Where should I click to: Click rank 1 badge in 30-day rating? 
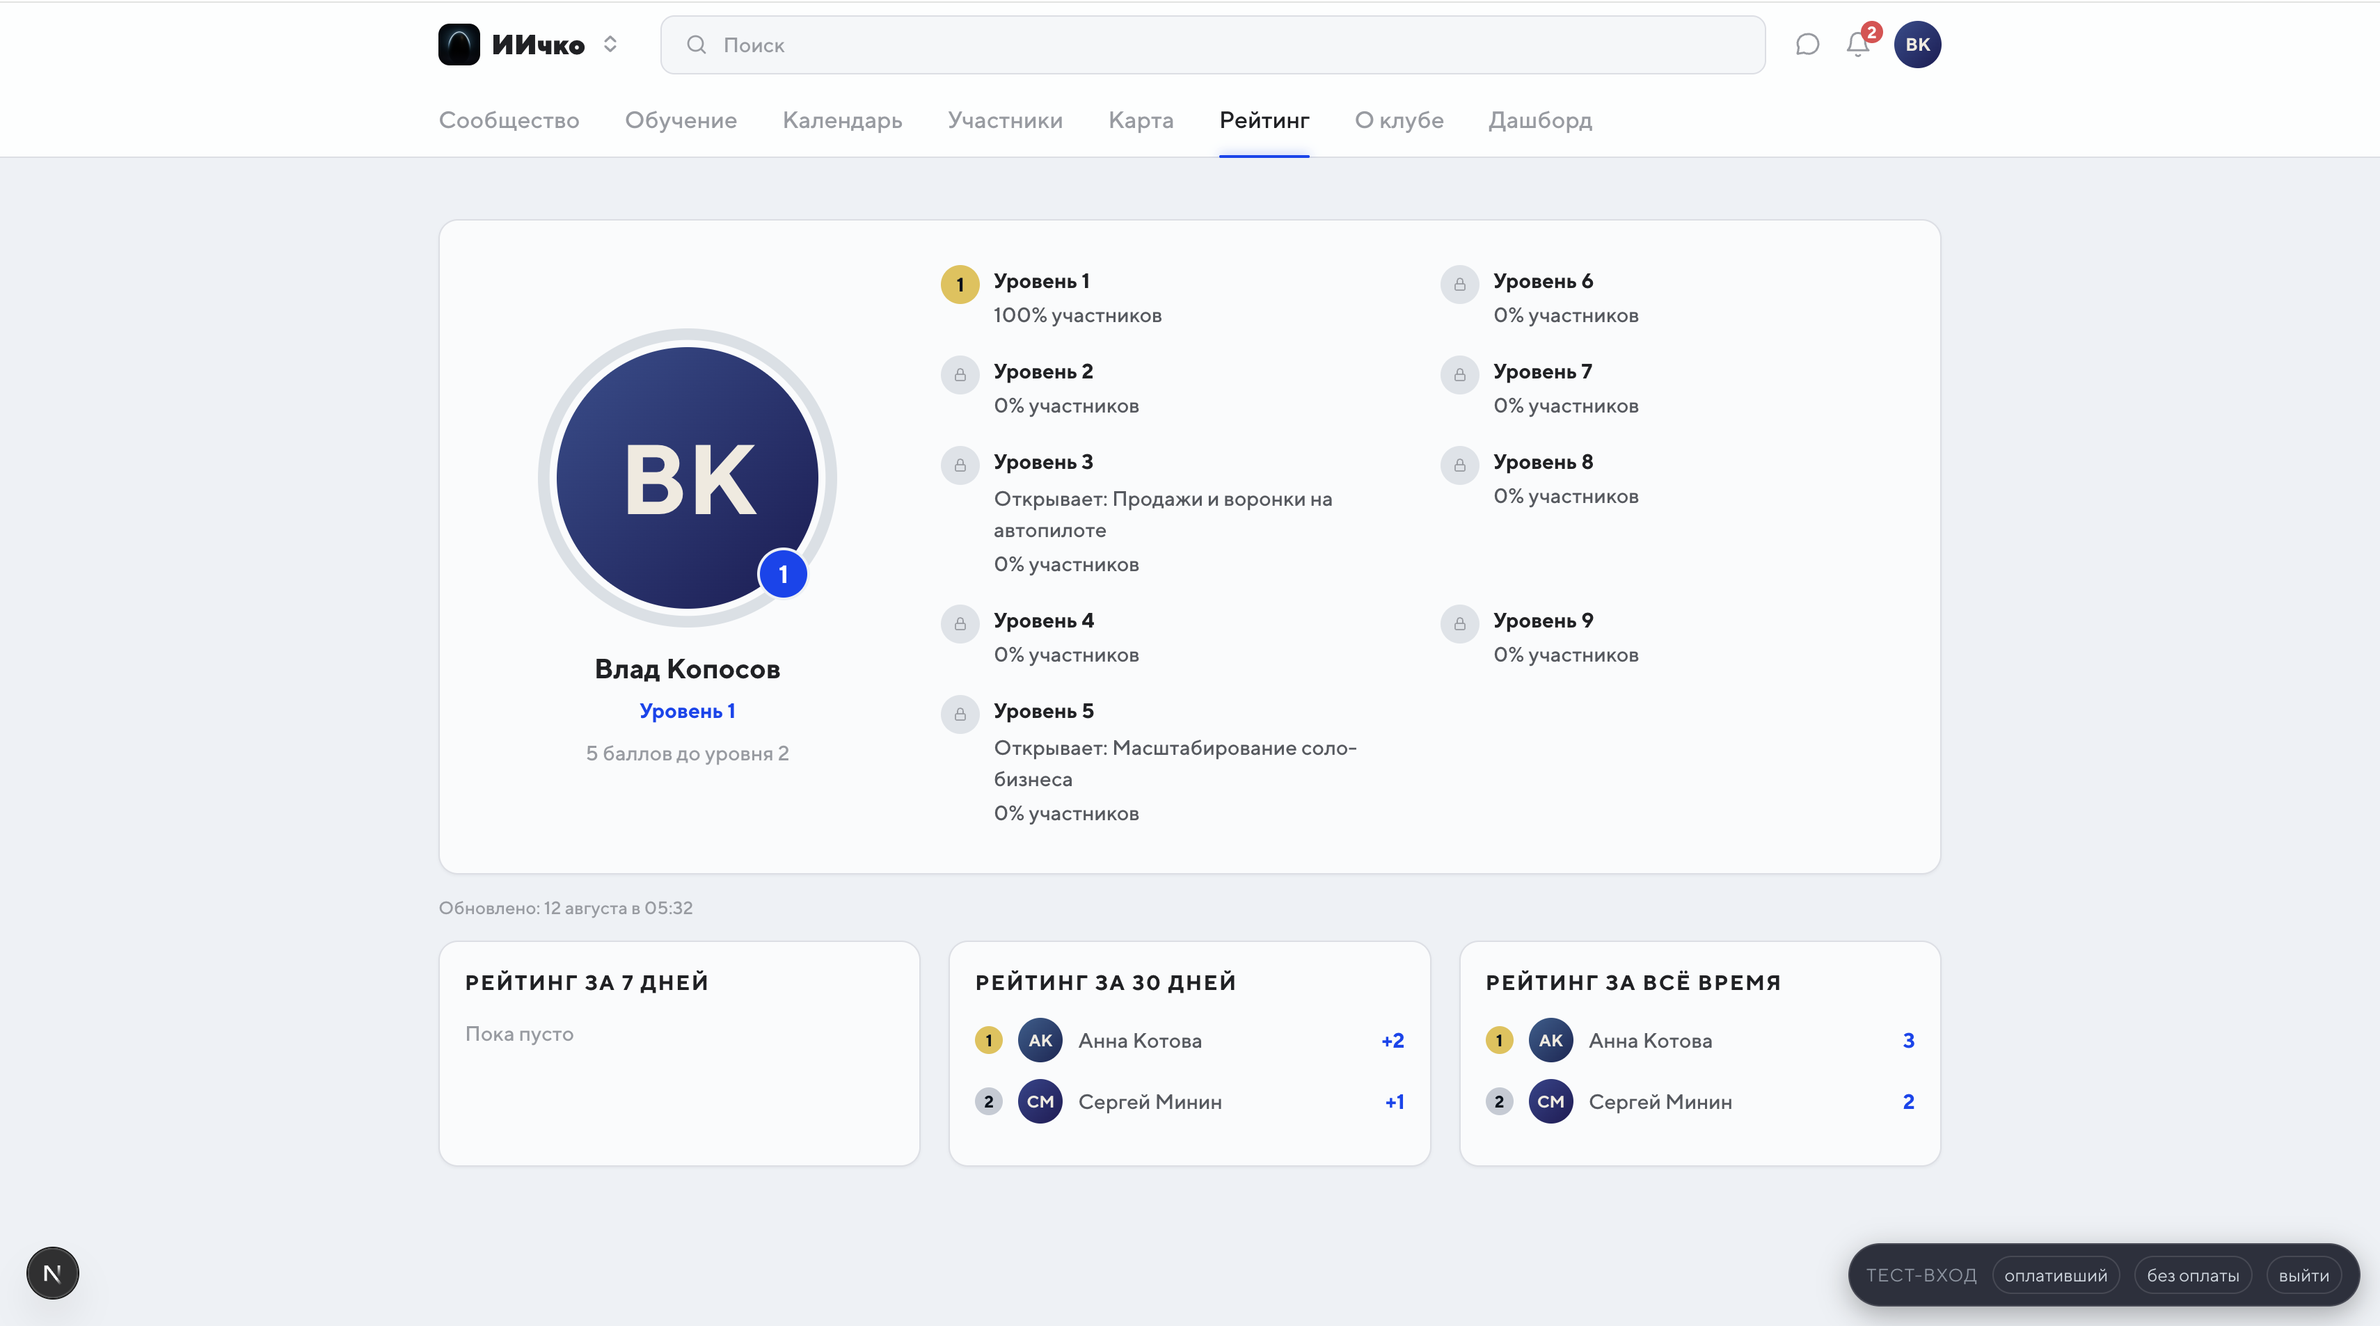coord(988,1040)
